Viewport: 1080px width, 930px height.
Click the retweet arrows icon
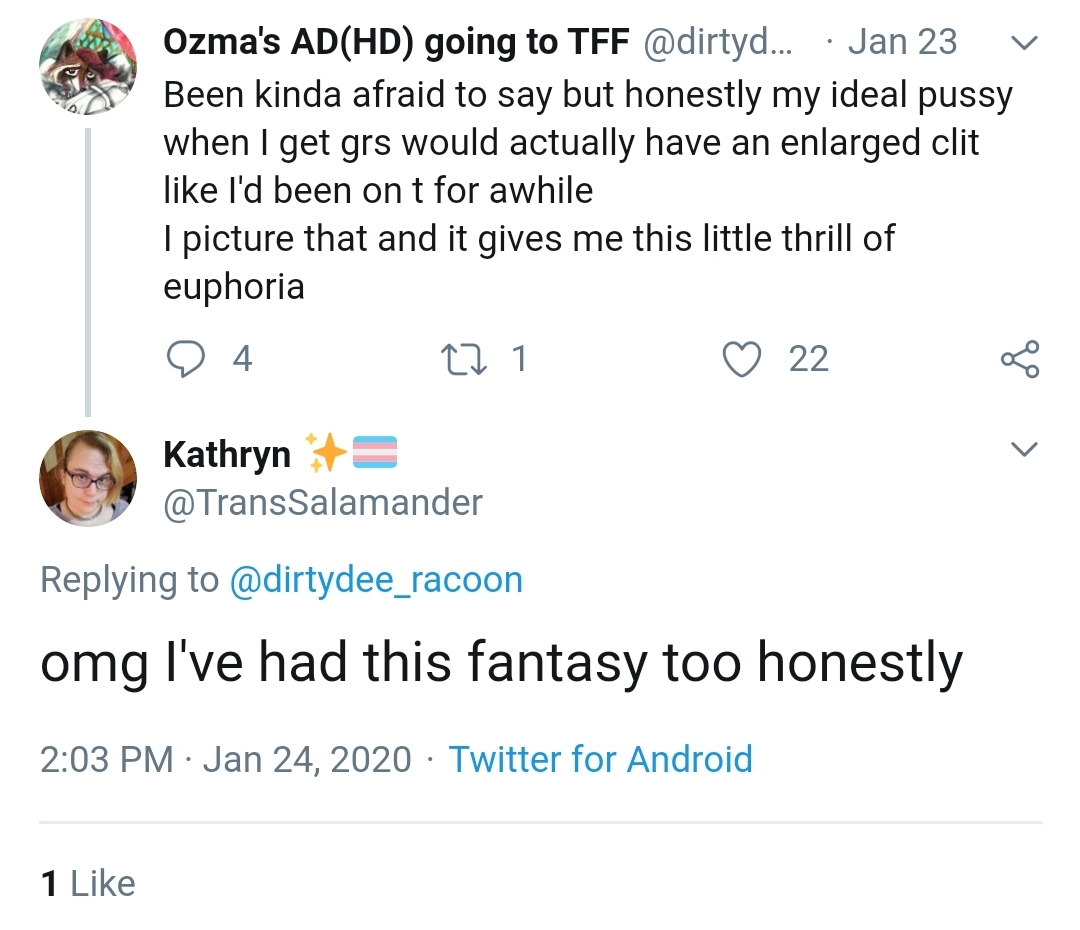(x=465, y=360)
